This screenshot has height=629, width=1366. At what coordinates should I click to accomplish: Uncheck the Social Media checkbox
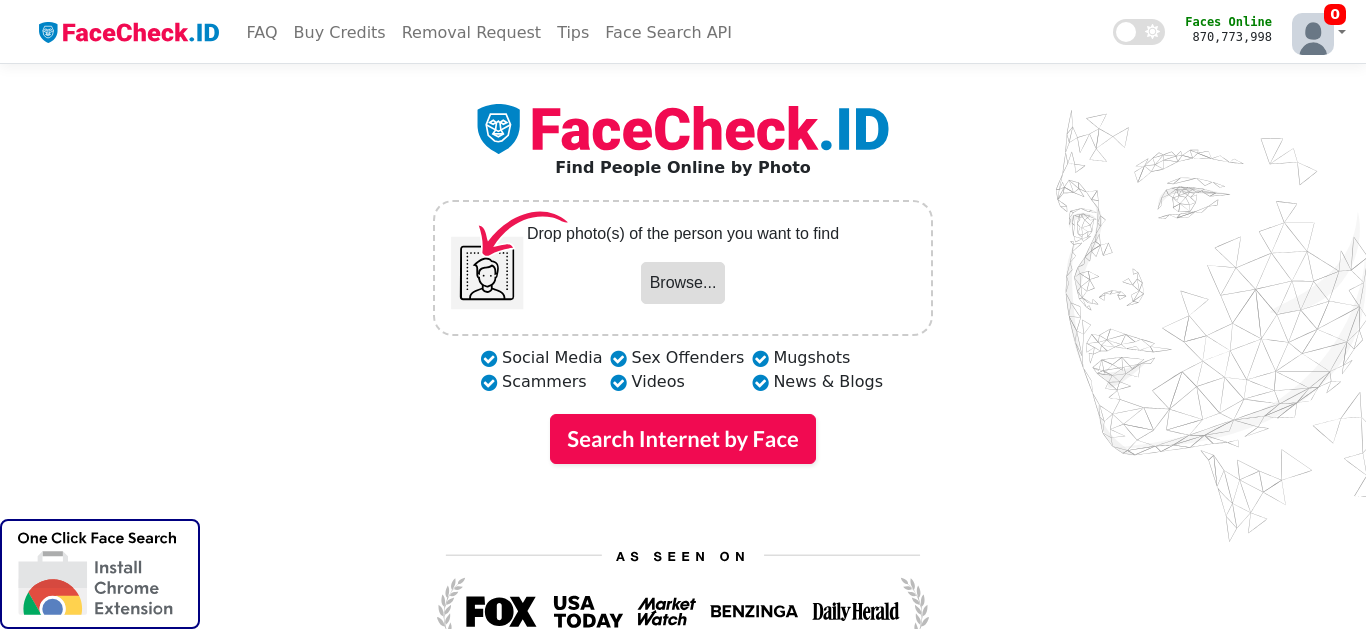point(489,359)
